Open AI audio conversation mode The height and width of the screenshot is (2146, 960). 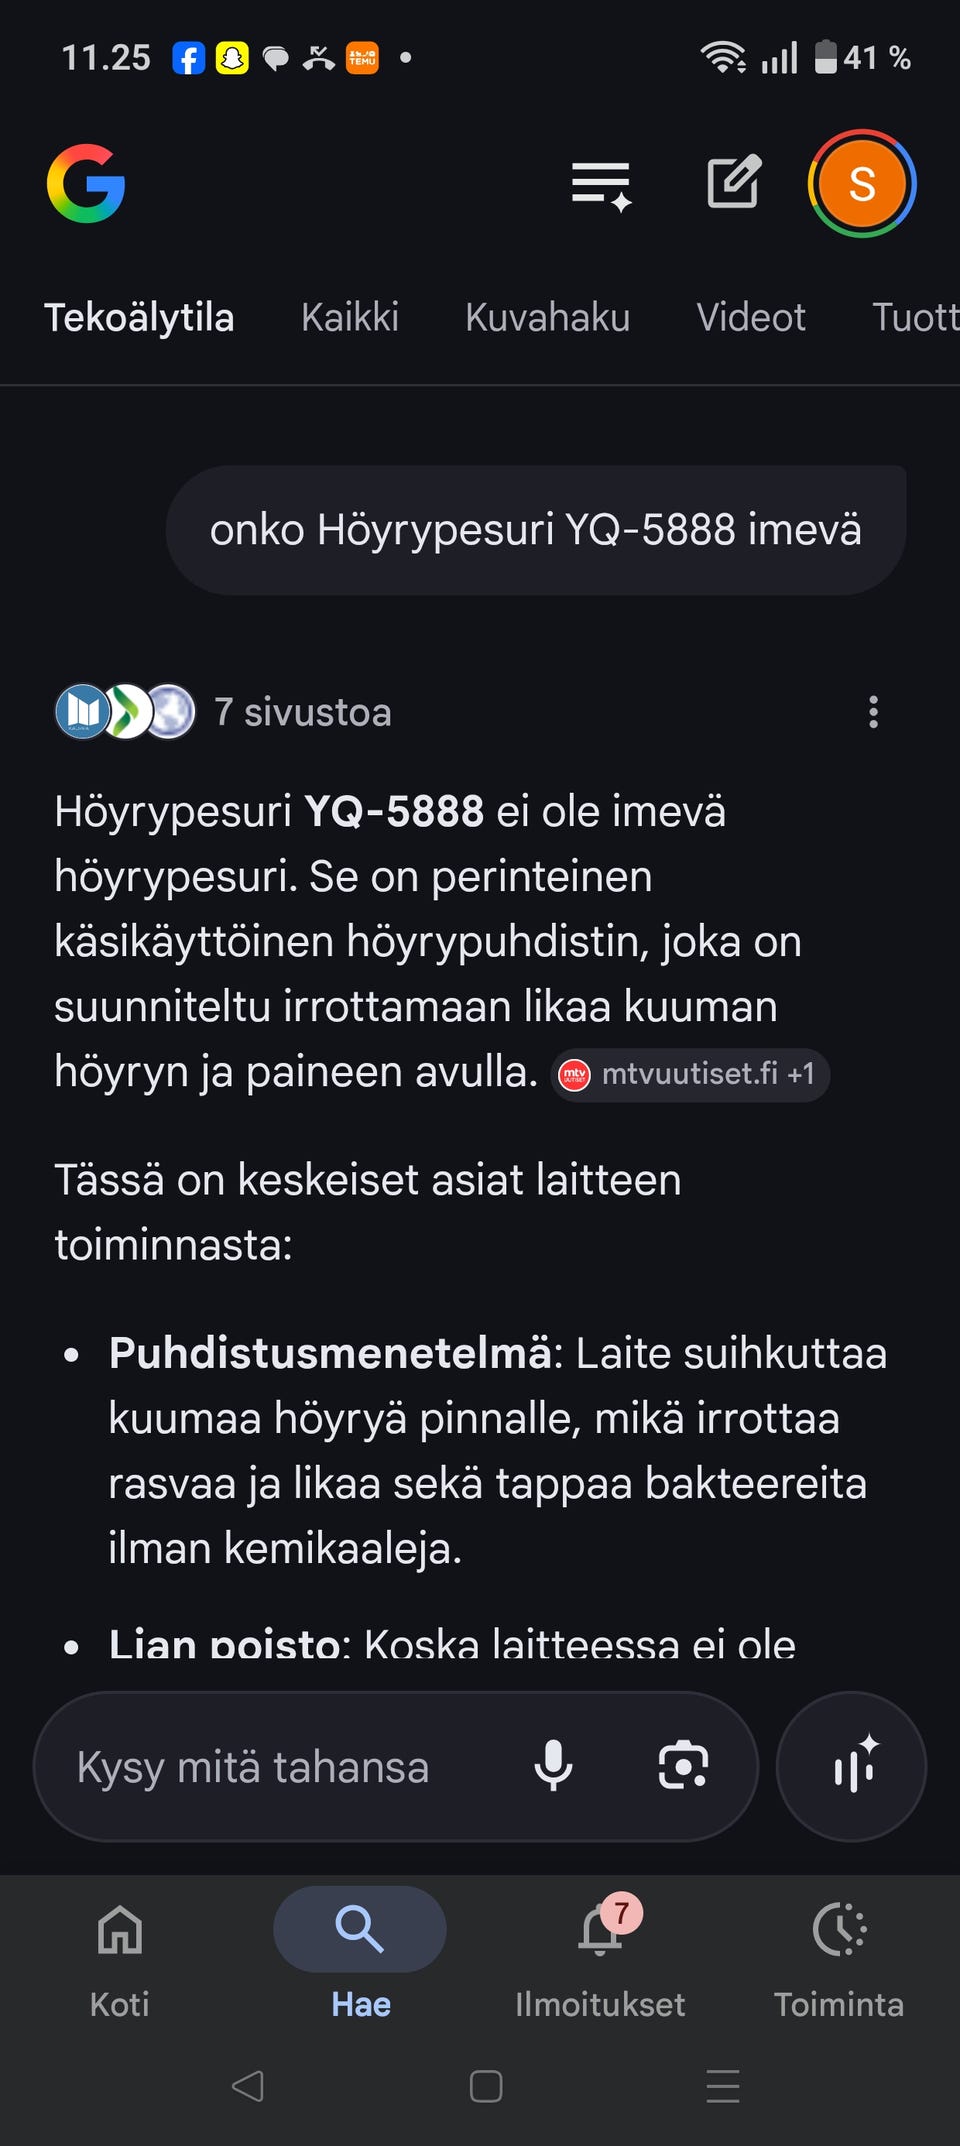(851, 1766)
